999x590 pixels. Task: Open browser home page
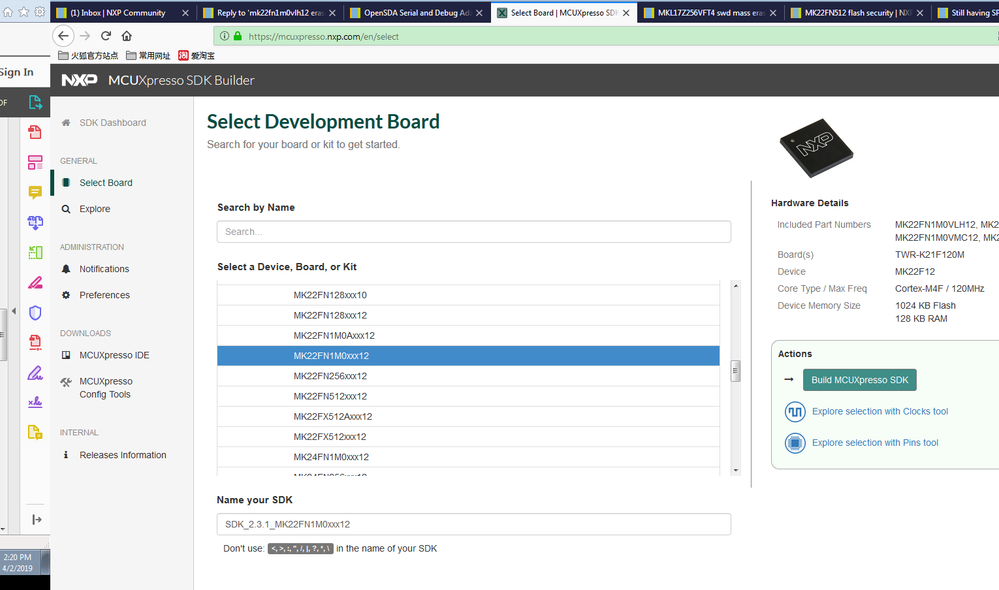127,36
